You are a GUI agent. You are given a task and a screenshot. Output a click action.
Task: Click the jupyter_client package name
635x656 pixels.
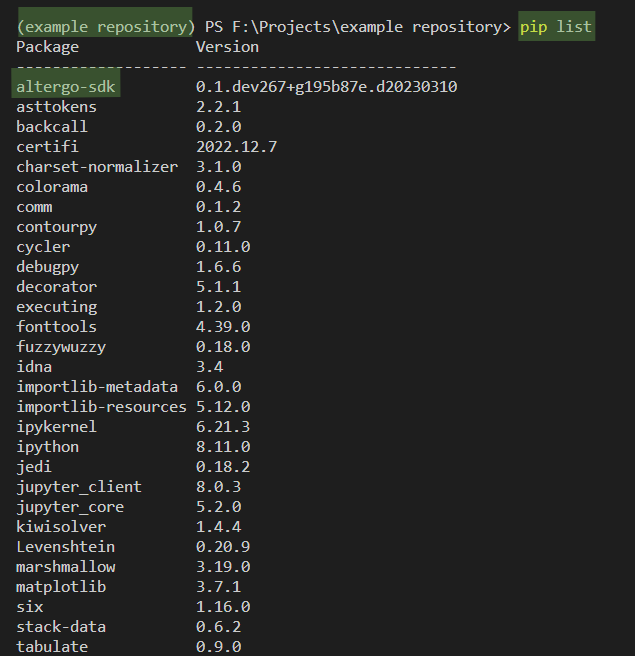(x=79, y=487)
